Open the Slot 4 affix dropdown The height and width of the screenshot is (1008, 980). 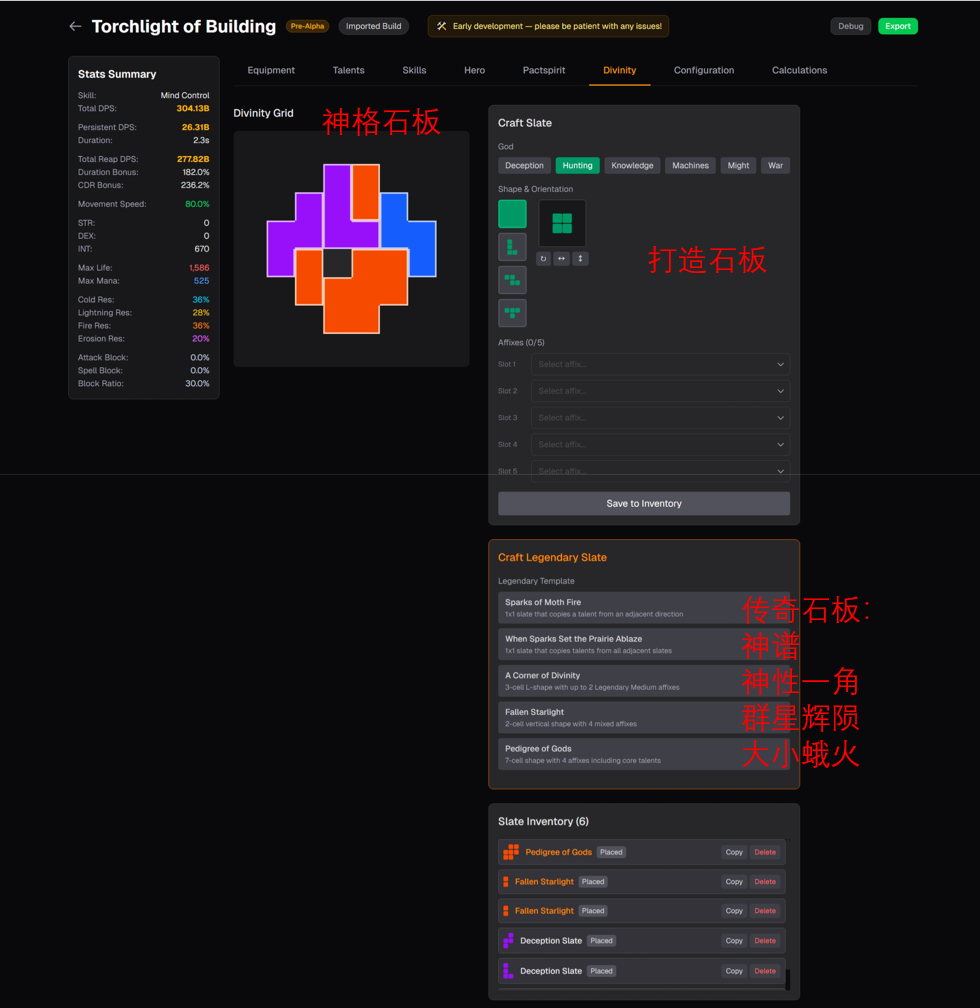click(660, 445)
